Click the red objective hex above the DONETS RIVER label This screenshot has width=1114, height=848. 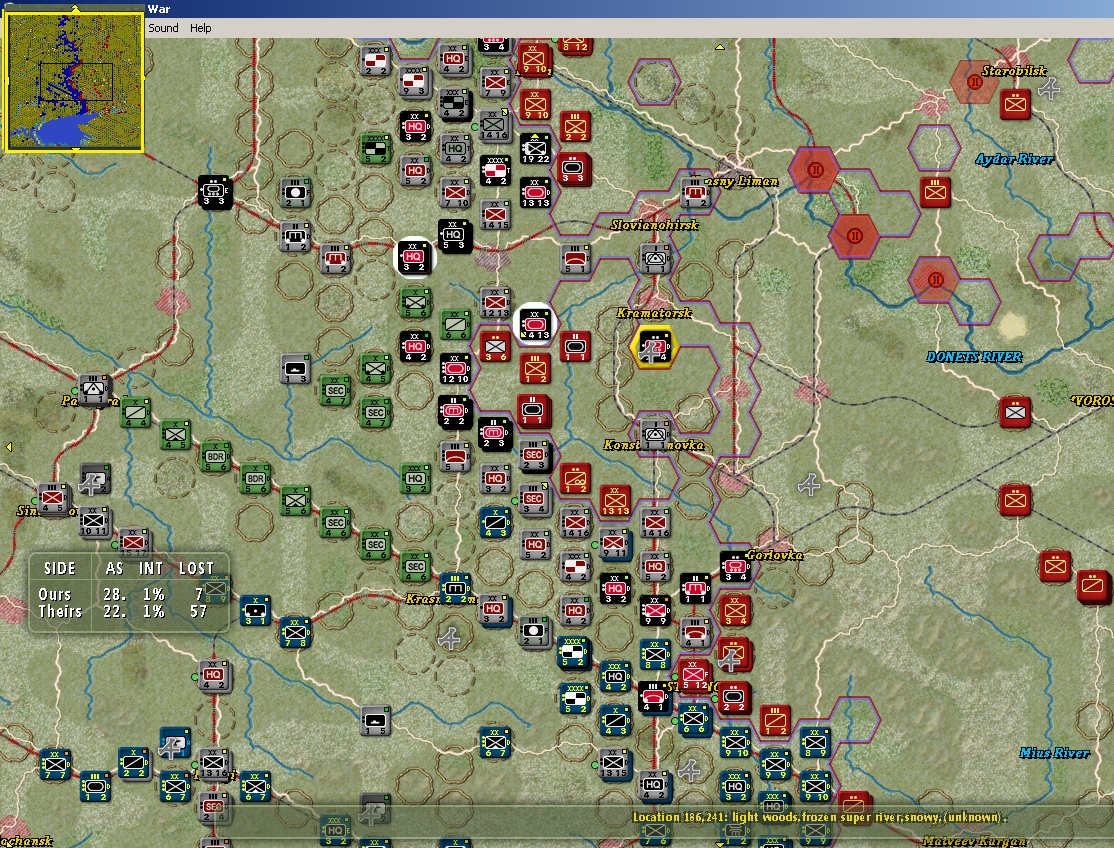tap(936, 280)
